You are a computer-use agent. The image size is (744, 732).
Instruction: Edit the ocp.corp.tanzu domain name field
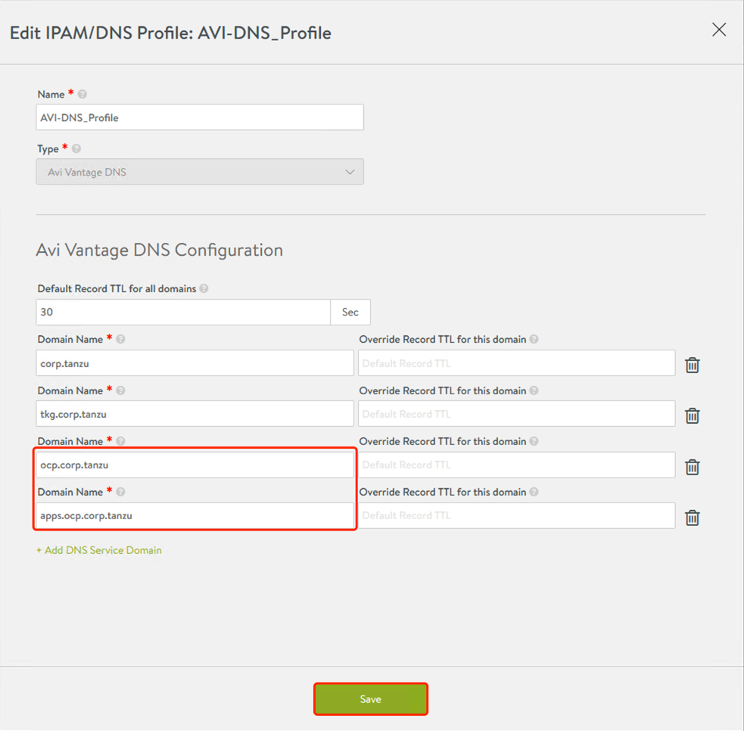pos(195,465)
